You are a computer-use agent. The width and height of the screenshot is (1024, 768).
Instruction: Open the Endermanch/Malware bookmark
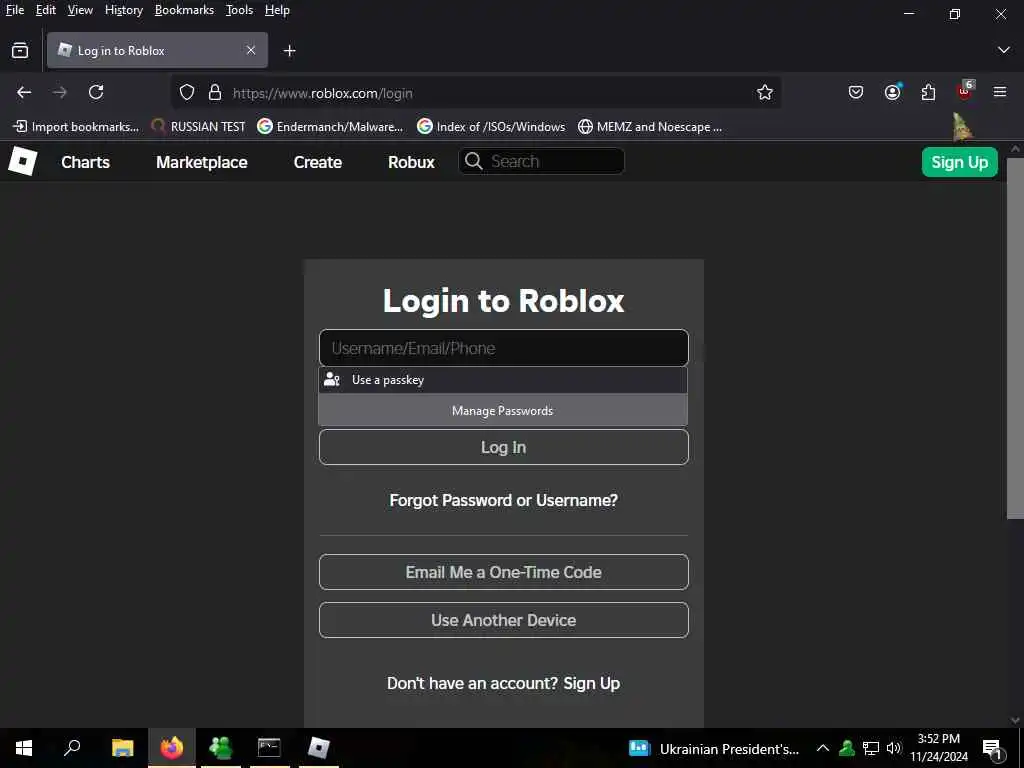[330, 127]
